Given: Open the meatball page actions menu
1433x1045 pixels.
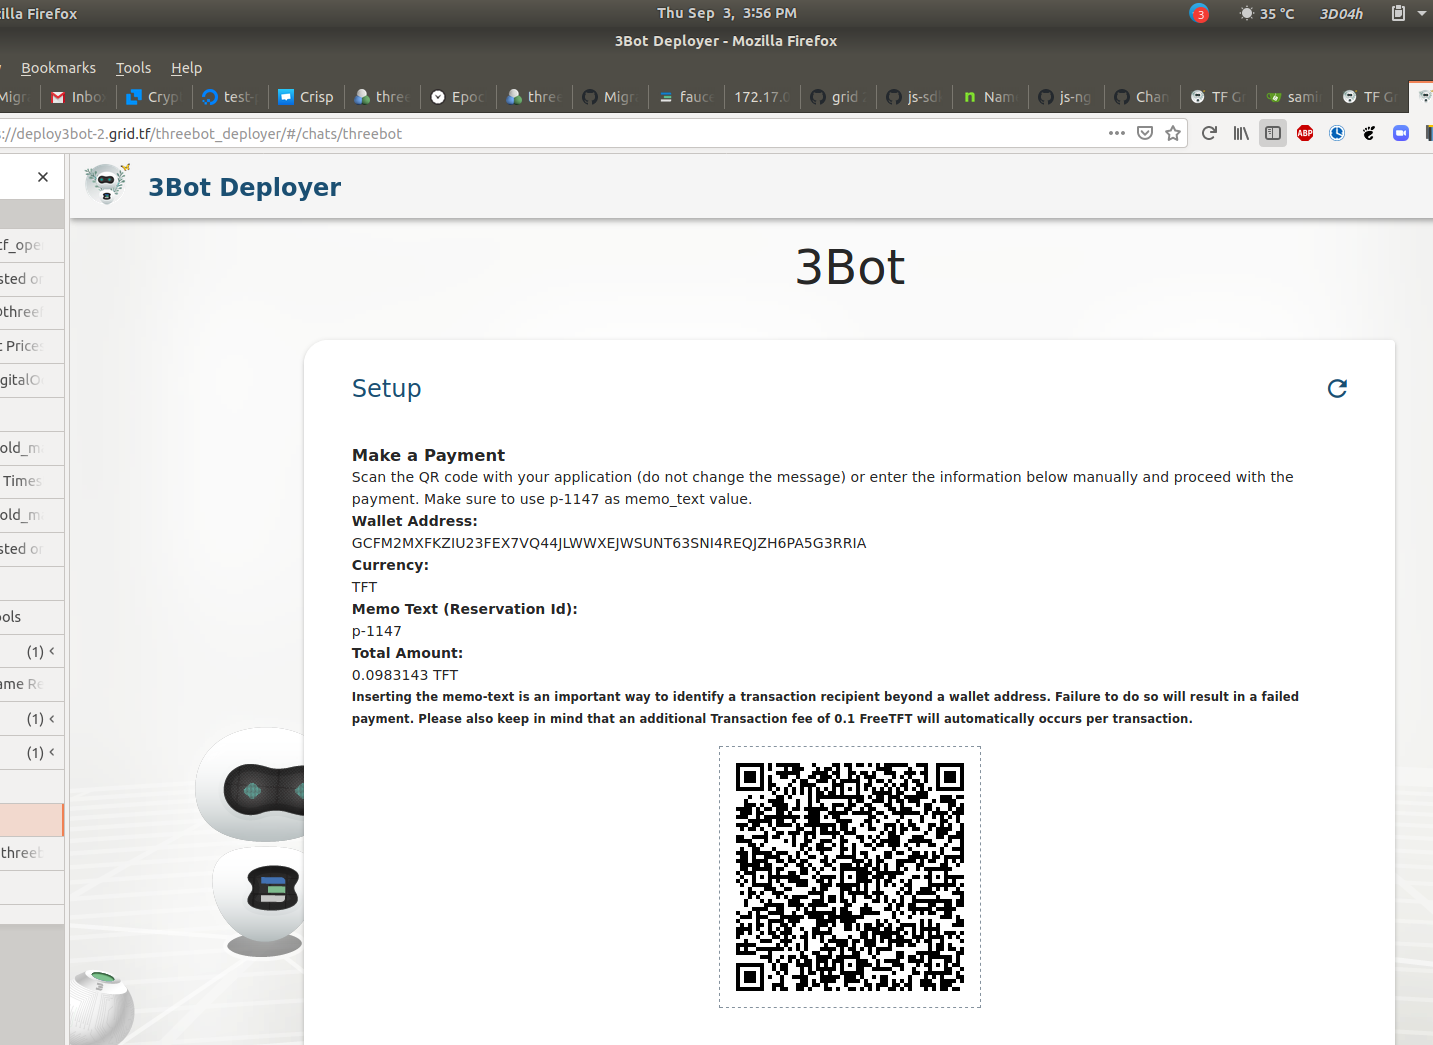Looking at the screenshot, I should pyautogui.click(x=1116, y=133).
